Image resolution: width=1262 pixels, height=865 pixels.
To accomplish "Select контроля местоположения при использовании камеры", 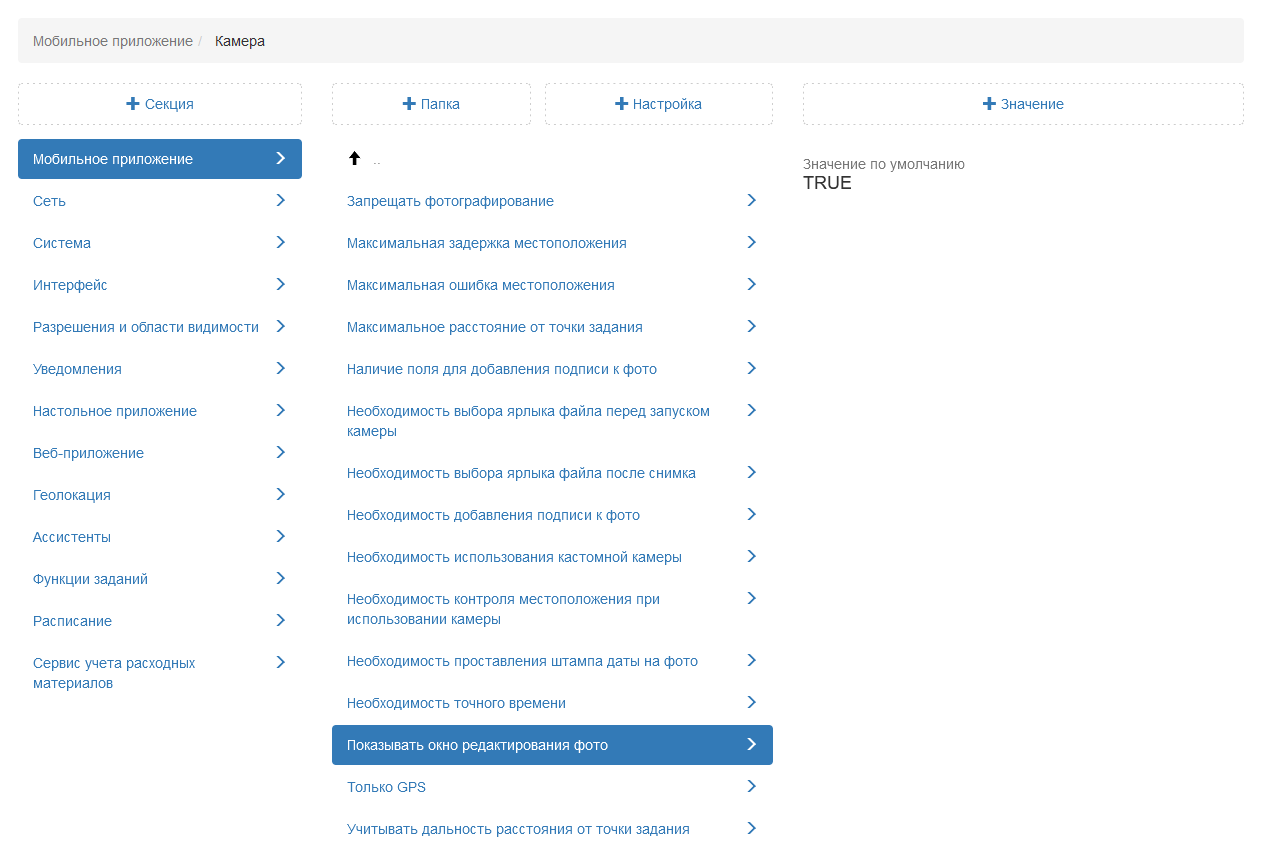I will (552, 609).
